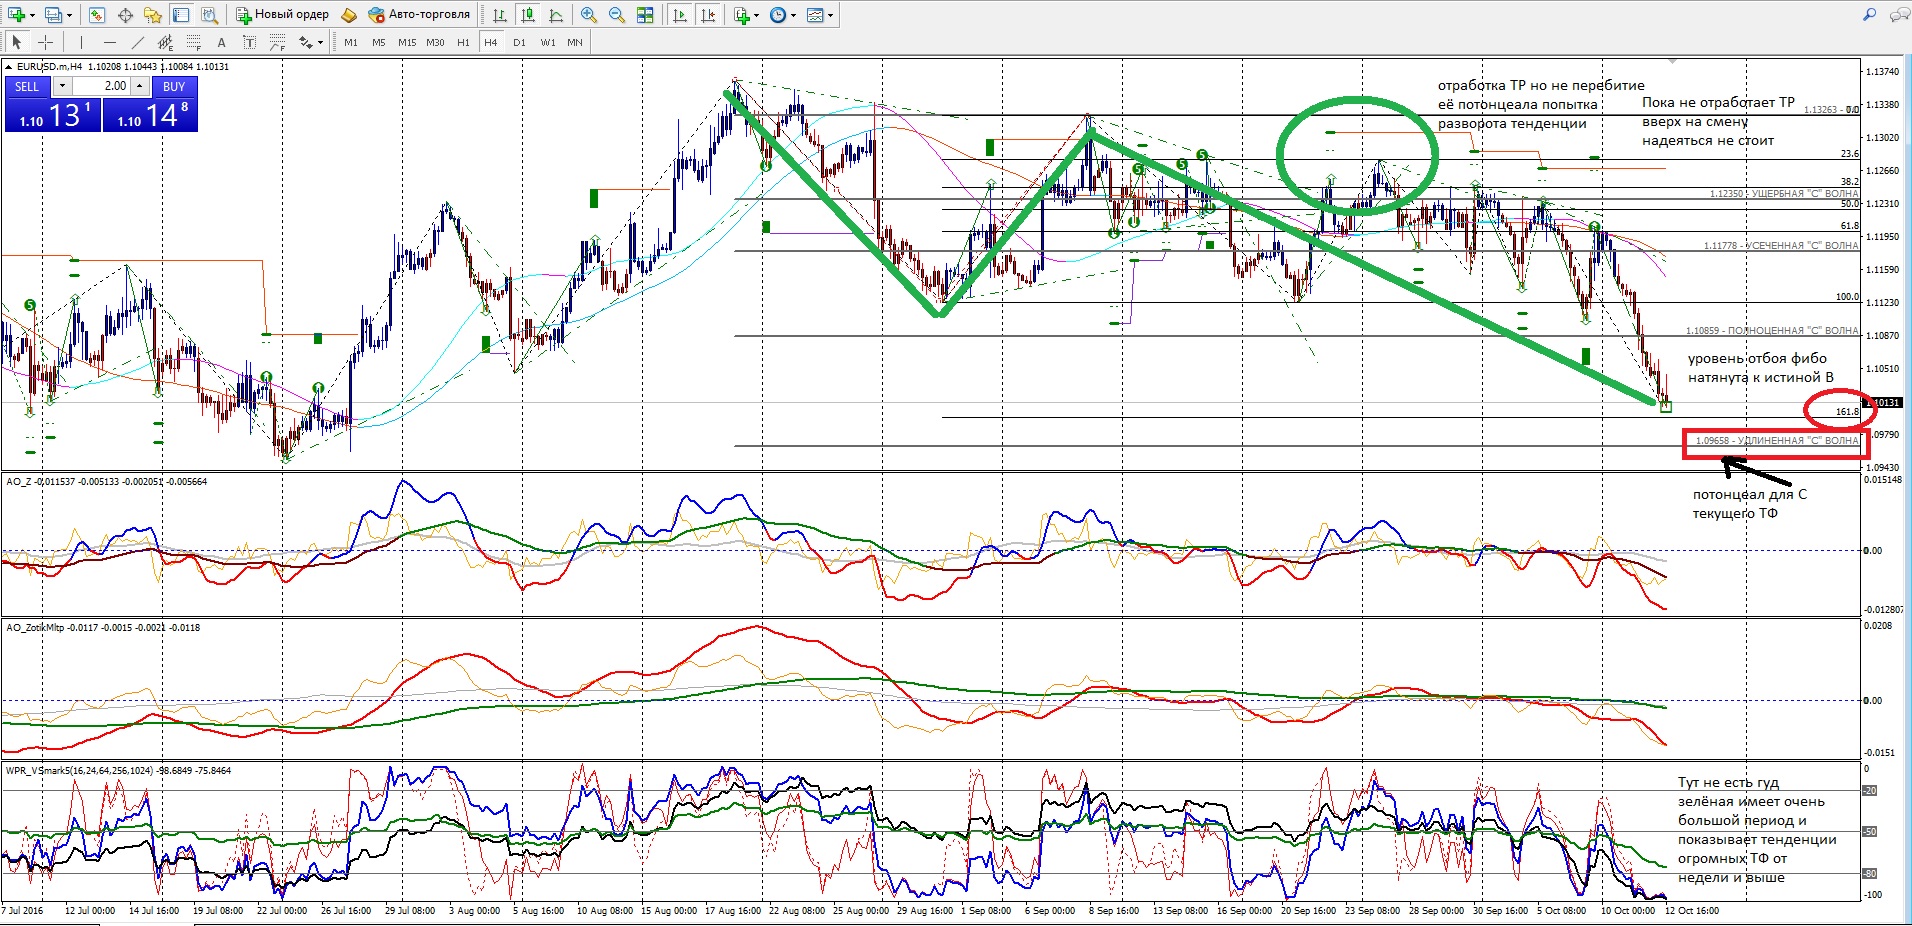
Task: Select the Vertical Line drawing tool
Action: point(81,42)
